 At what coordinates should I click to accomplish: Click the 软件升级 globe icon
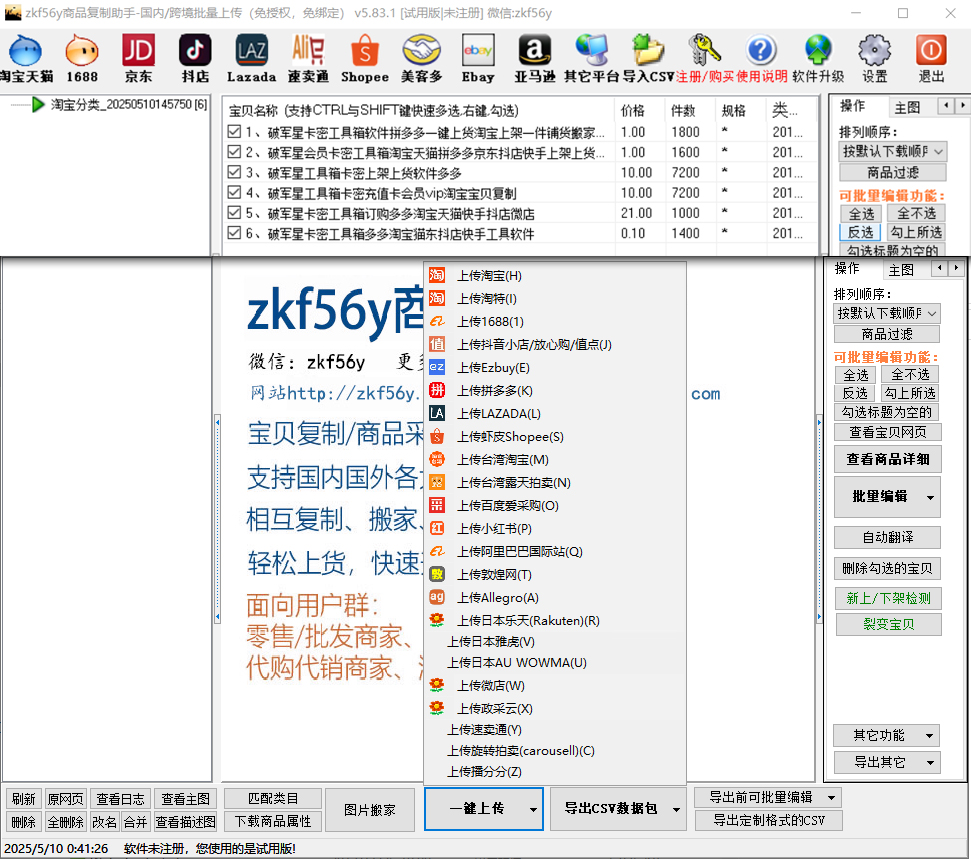[x=818, y=58]
